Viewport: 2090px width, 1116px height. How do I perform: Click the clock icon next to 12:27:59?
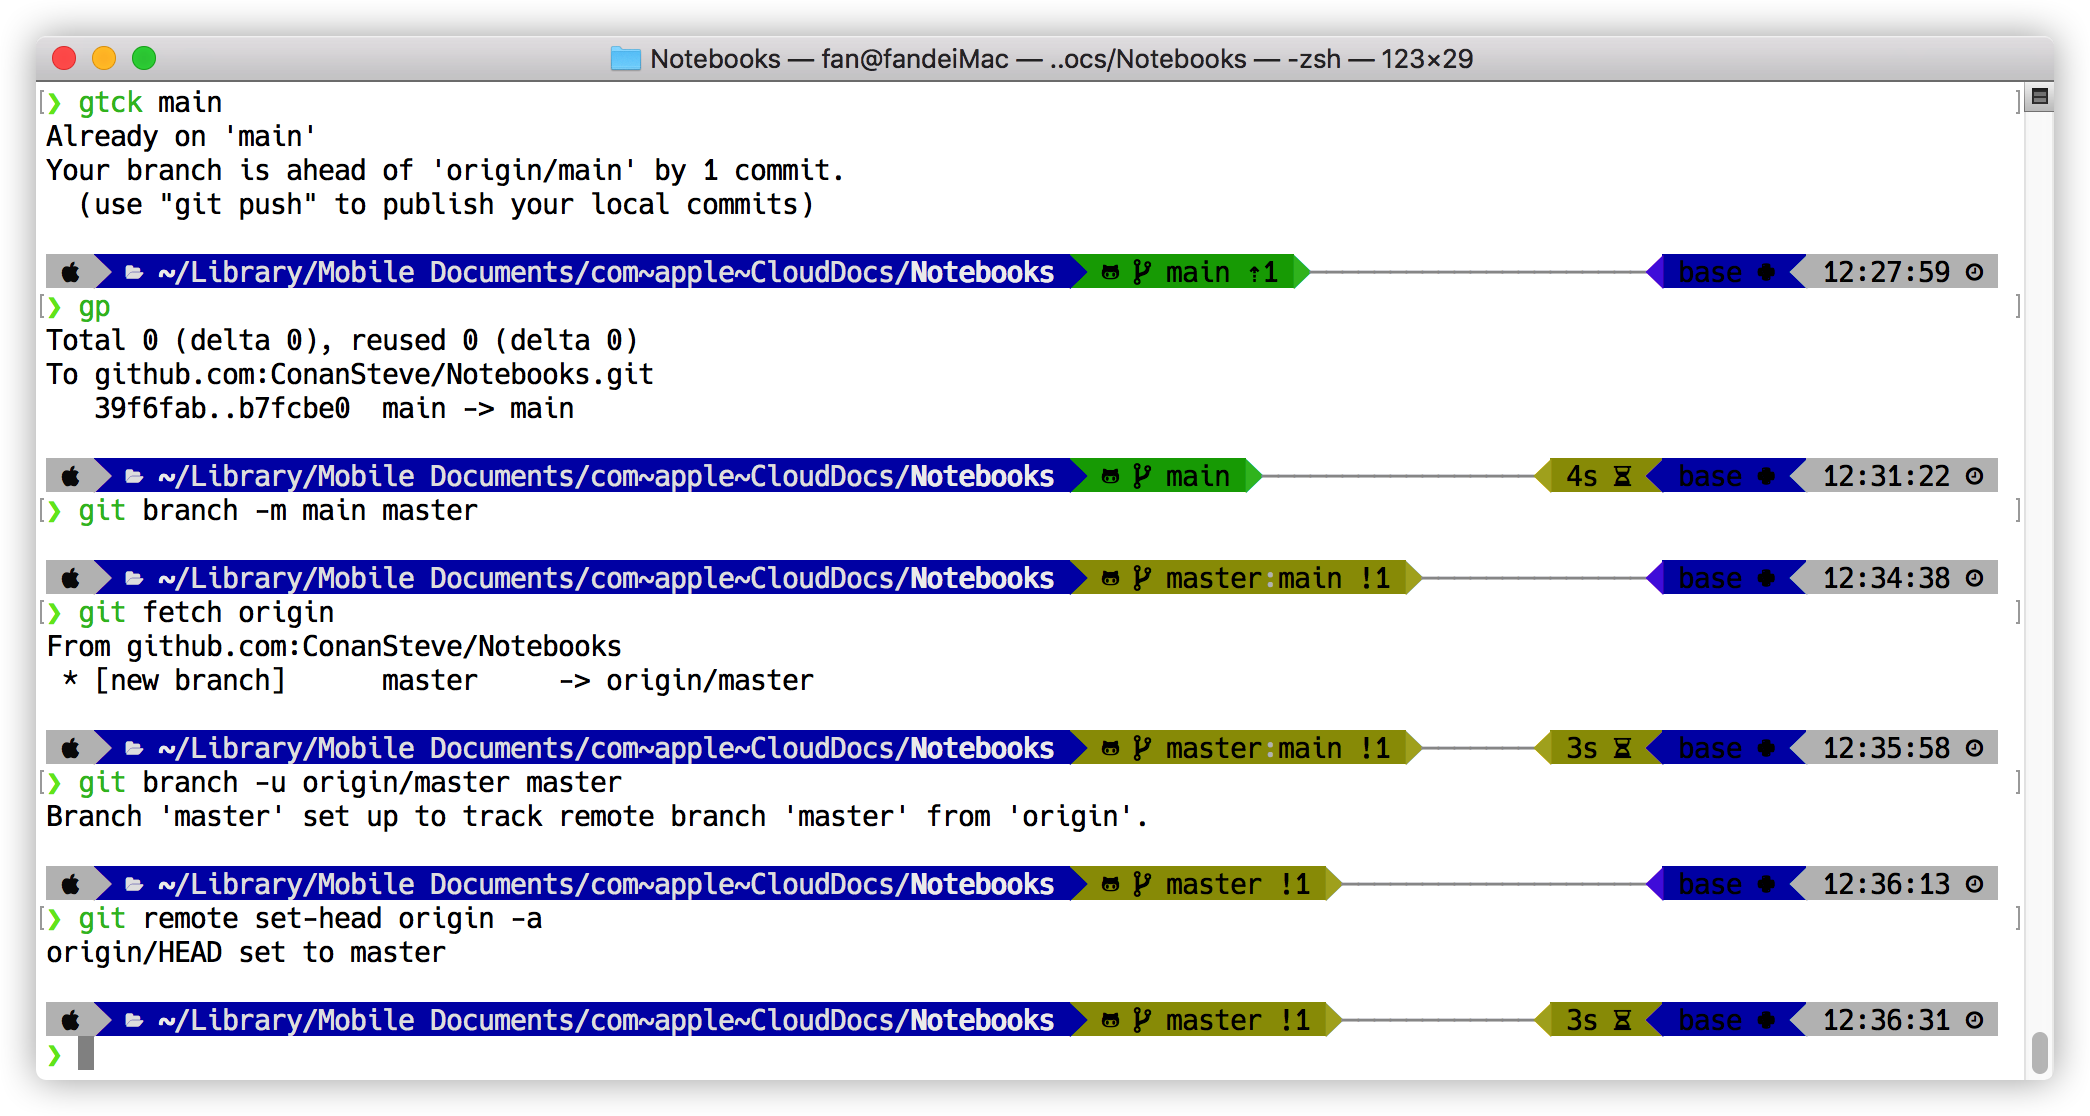(1974, 272)
